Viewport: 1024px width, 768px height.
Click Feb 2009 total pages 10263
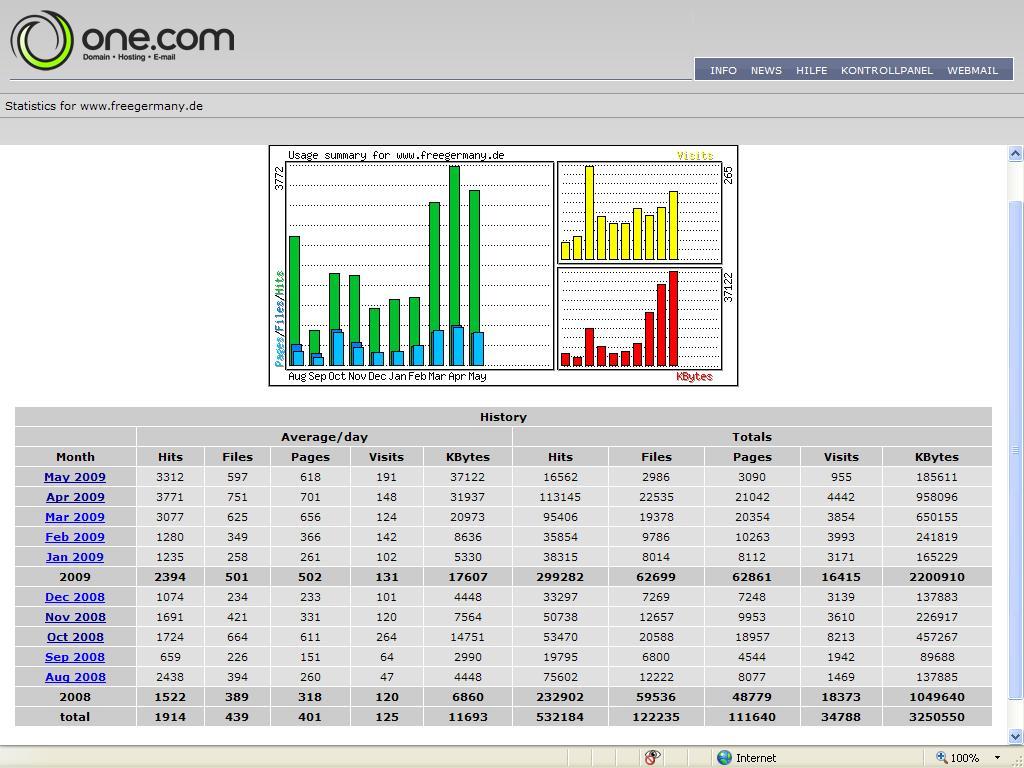752,537
